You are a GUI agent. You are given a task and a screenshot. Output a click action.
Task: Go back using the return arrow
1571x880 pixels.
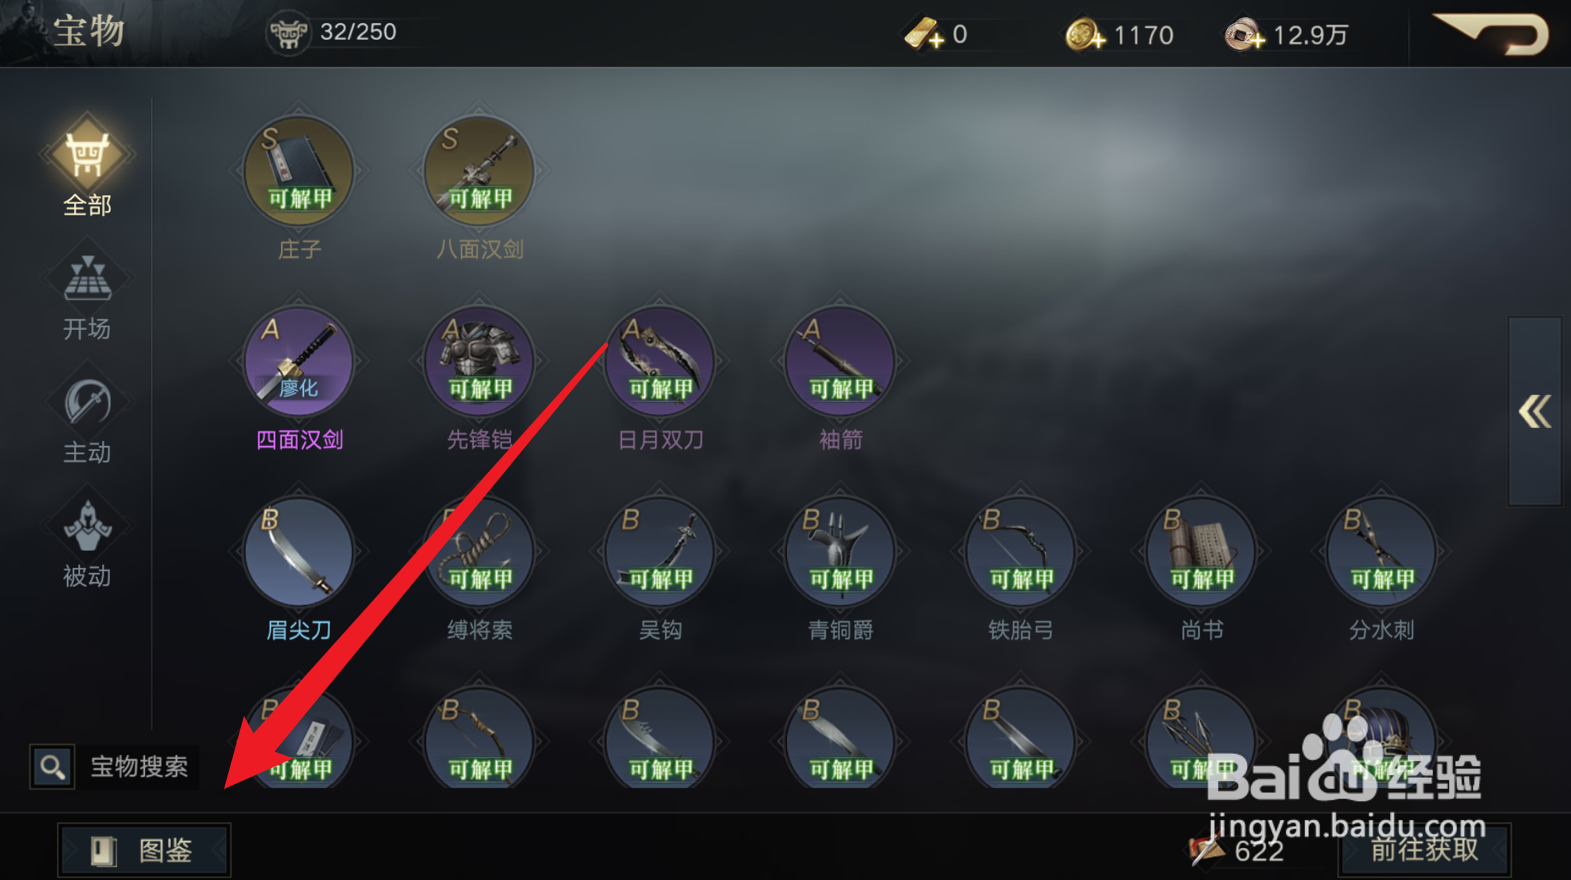1491,33
